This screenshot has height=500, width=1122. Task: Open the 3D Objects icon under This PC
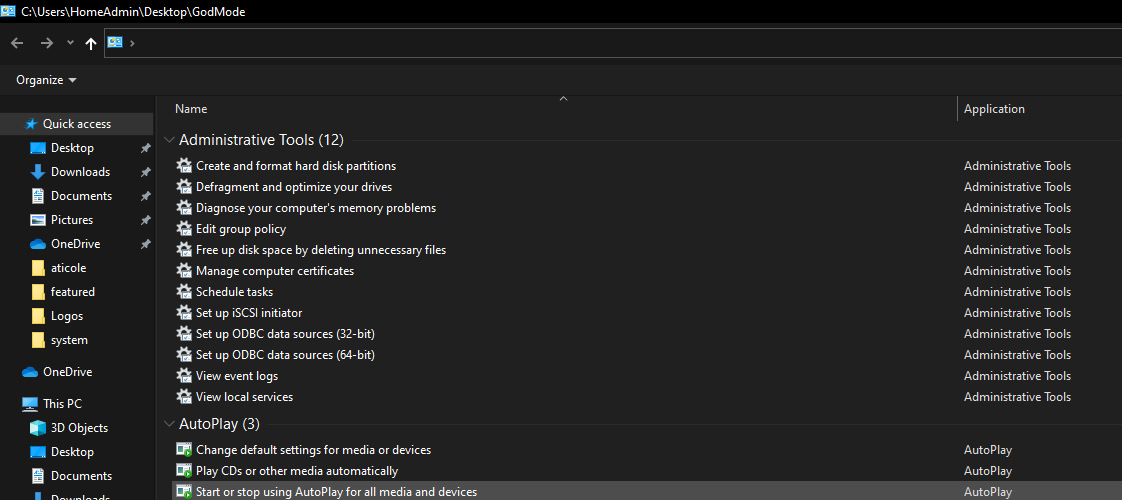pyautogui.click(x=38, y=428)
